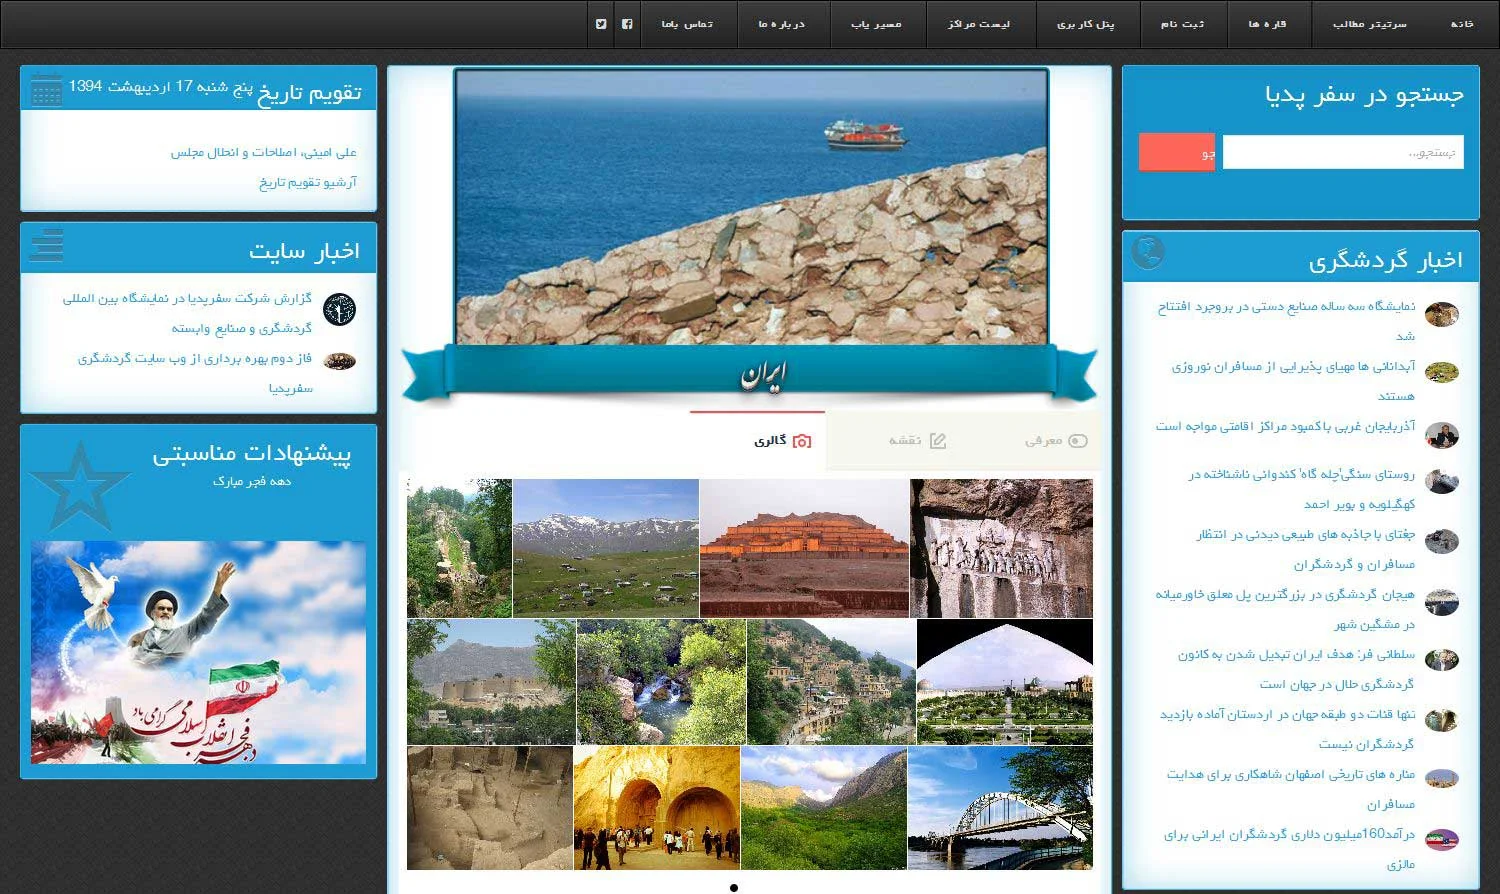Switch to the نقشه tab

[894, 441]
